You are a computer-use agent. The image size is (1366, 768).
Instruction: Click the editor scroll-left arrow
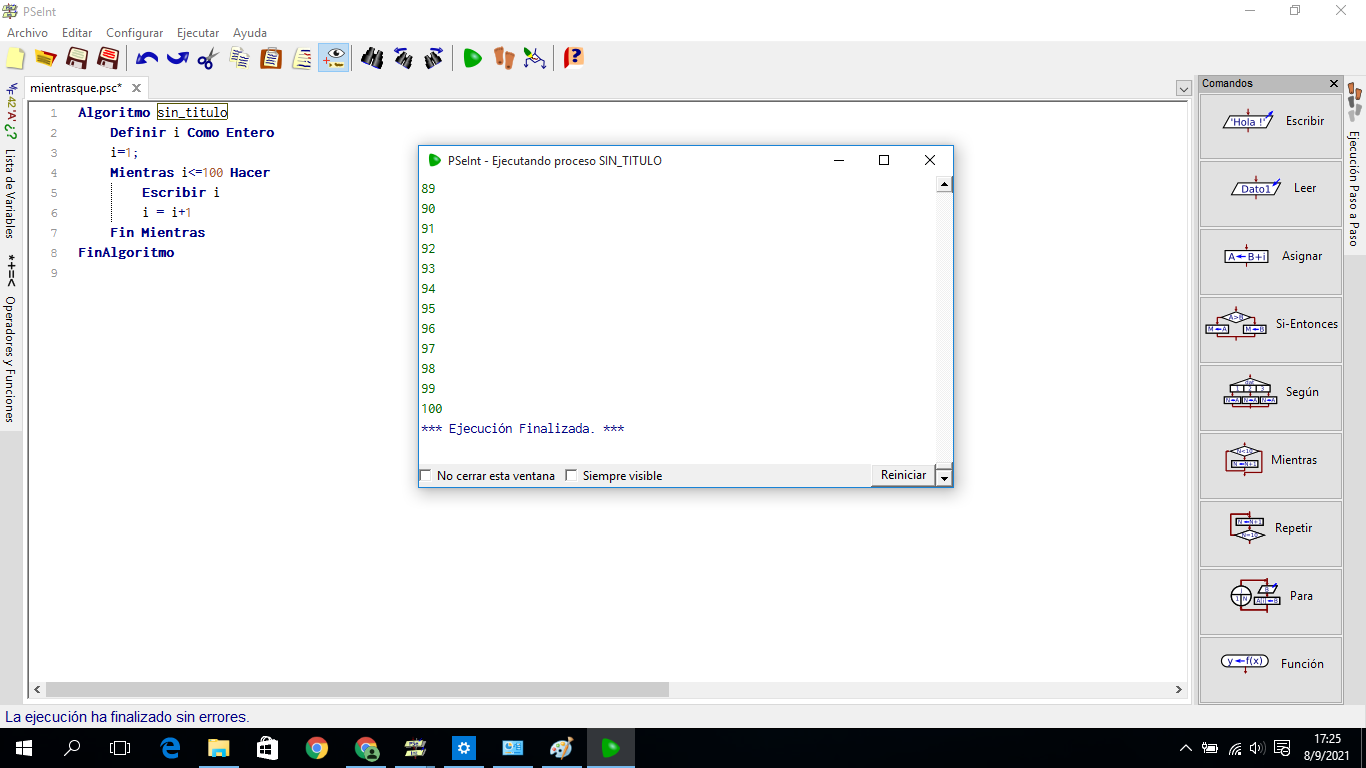click(x=37, y=690)
